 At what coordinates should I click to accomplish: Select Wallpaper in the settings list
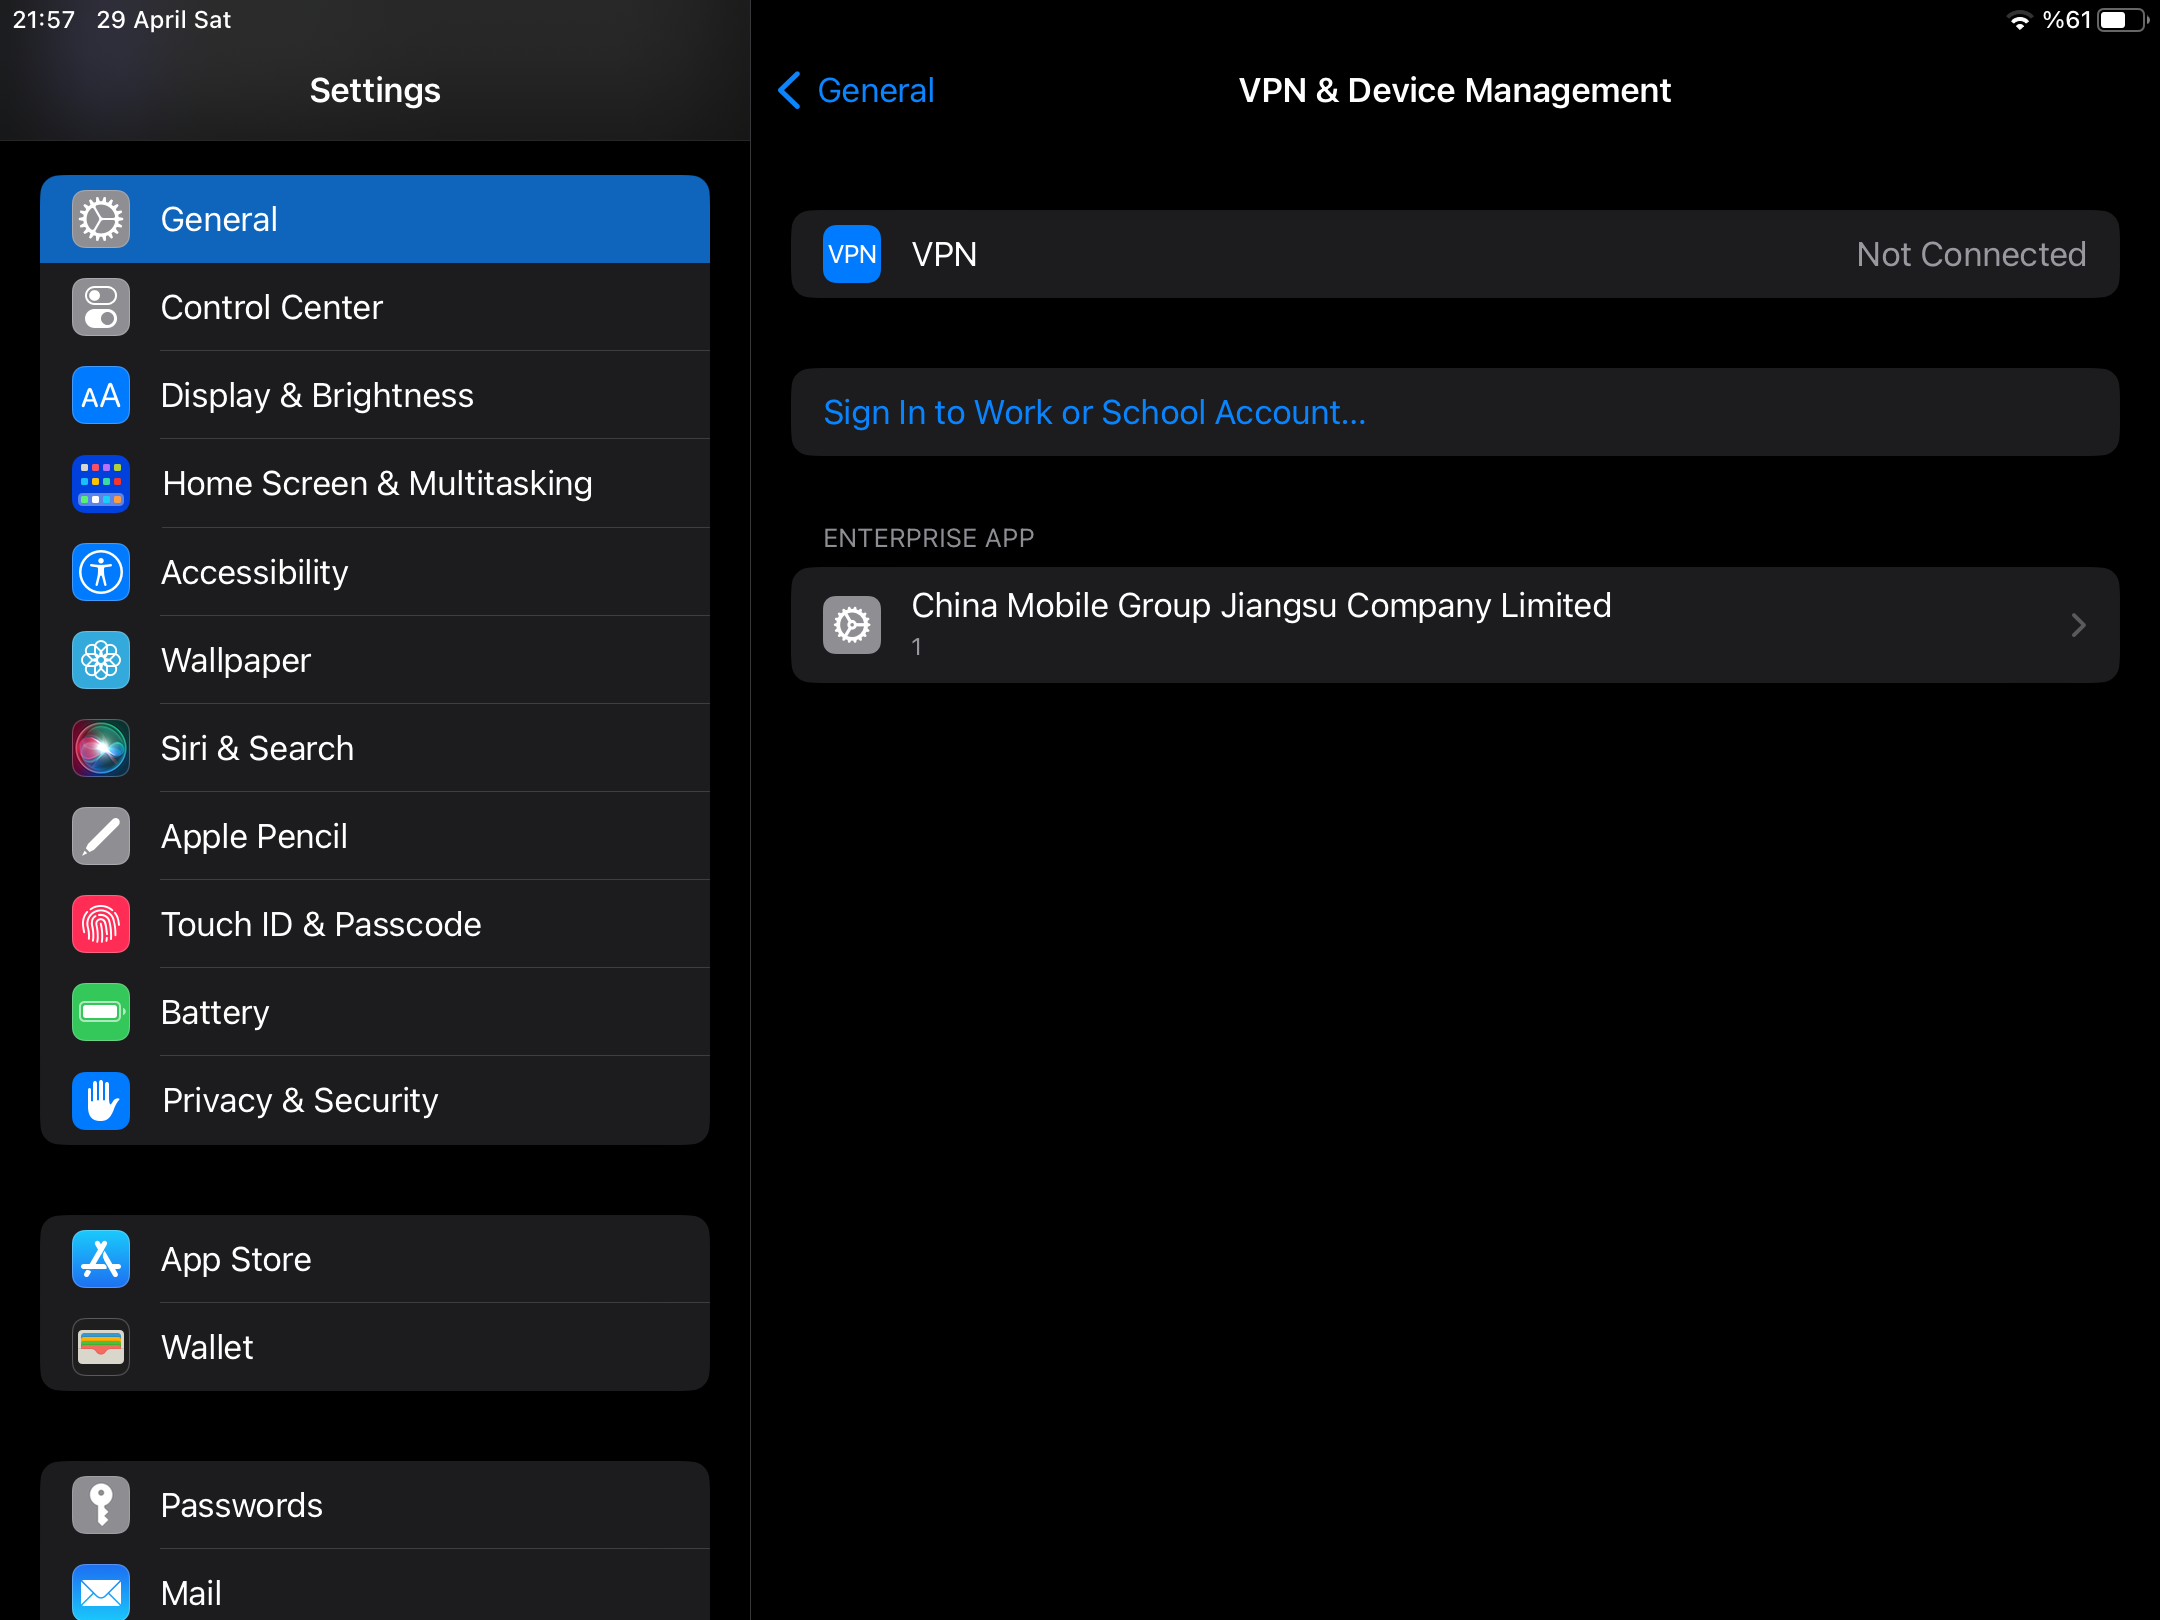pyautogui.click(x=236, y=660)
